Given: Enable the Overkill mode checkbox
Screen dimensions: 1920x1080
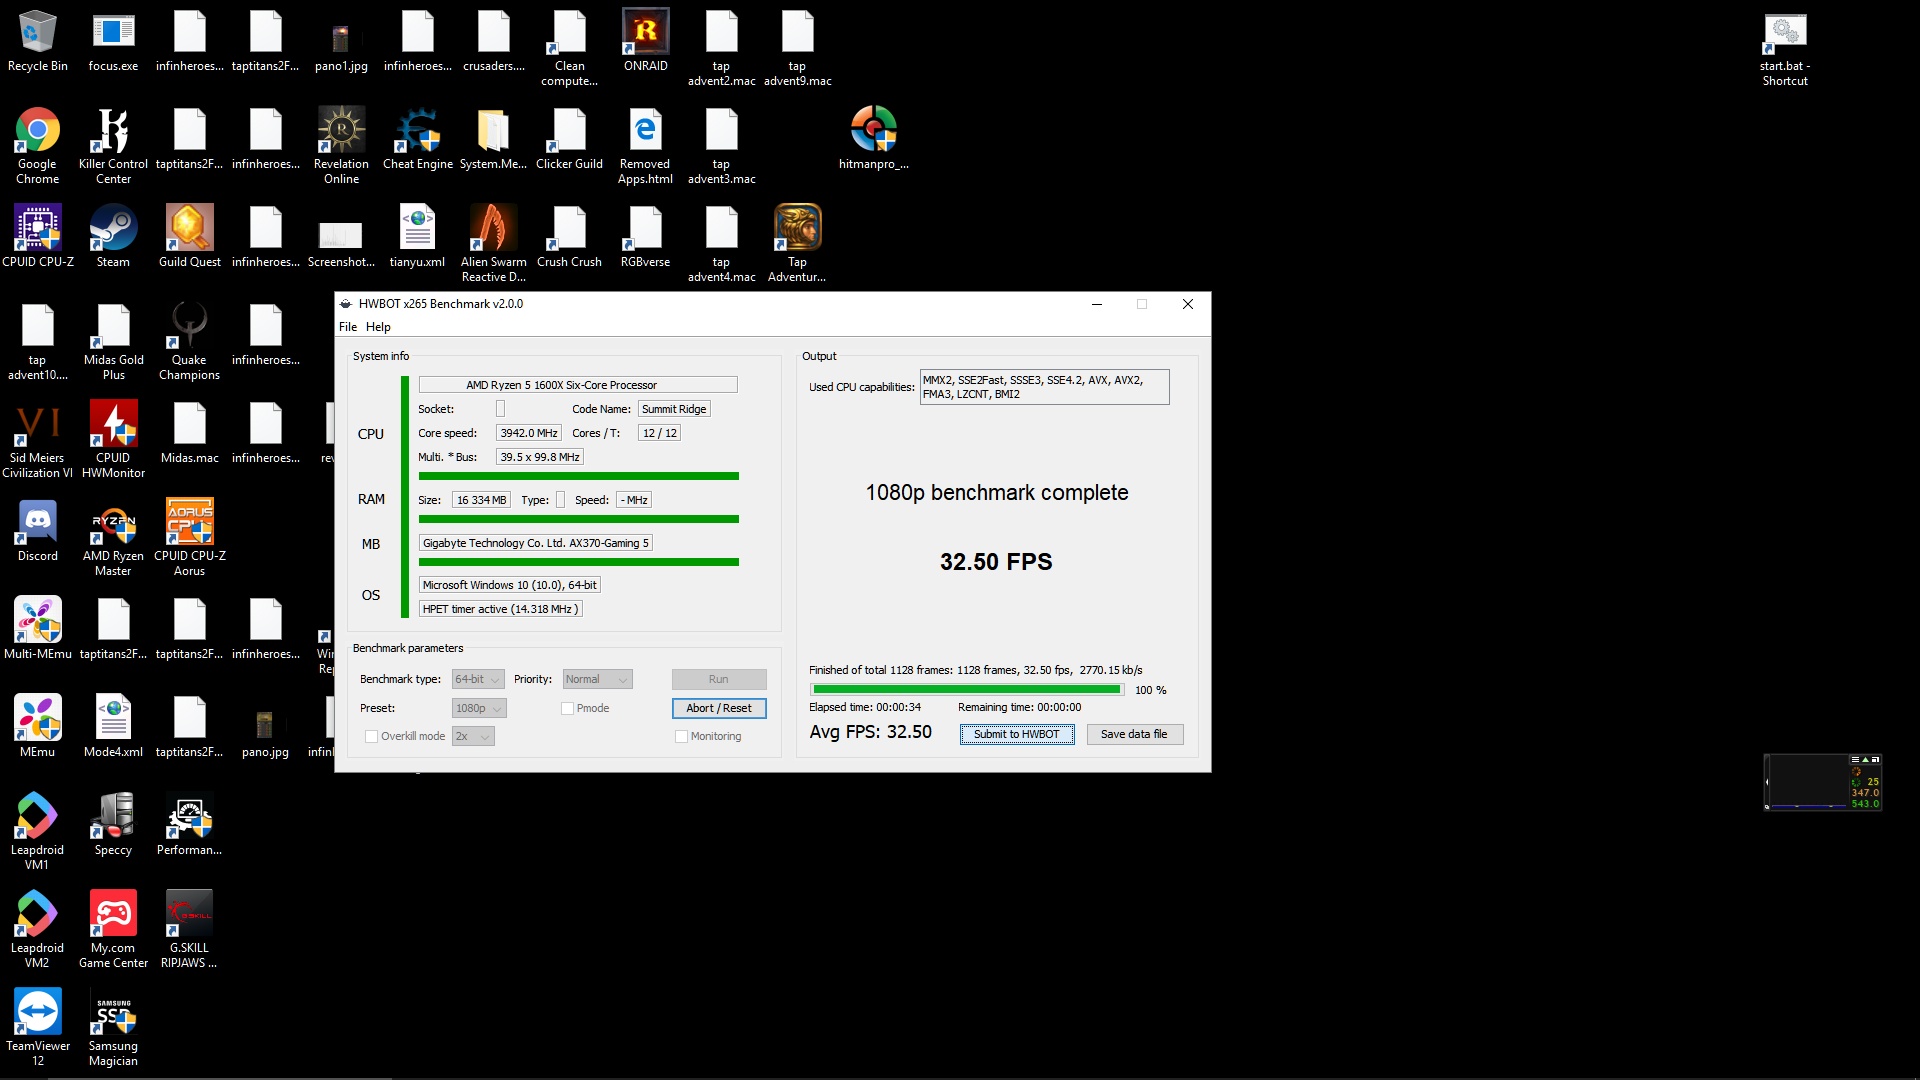Looking at the screenshot, I should 372,736.
